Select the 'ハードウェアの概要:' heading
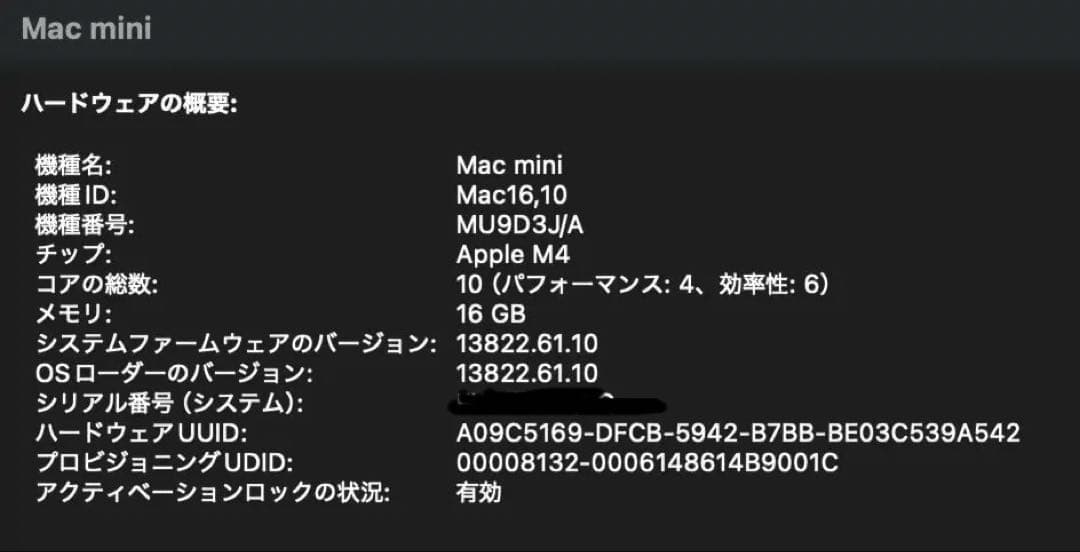The width and height of the screenshot is (1080, 552). tap(129, 104)
